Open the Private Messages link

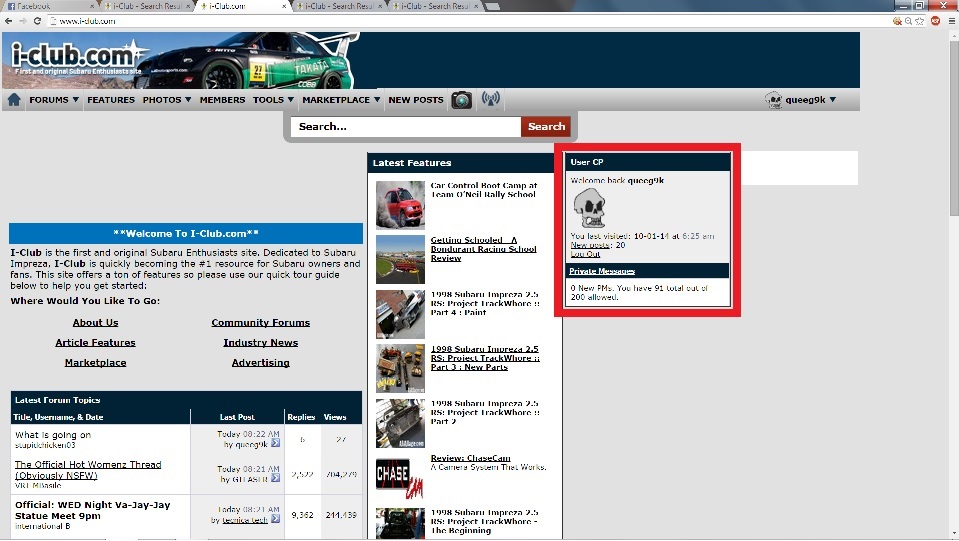click(602, 271)
